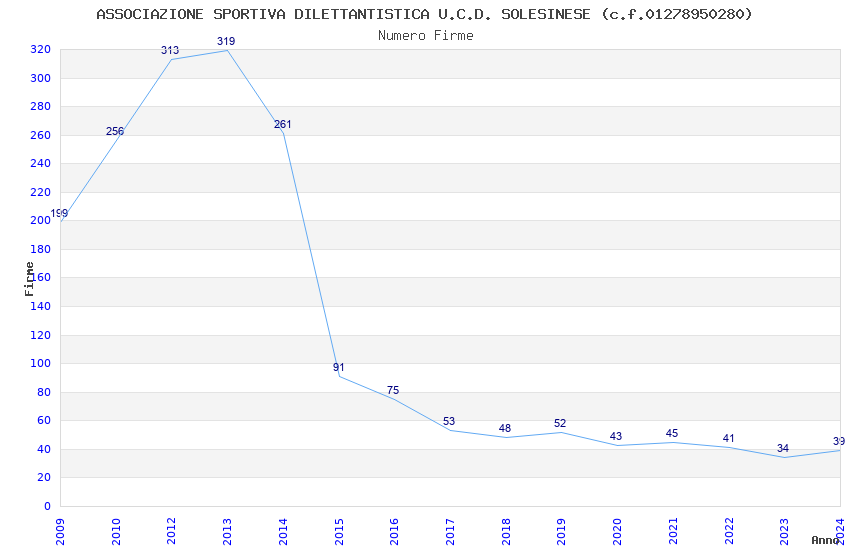The image size is (850, 550).
Task: Click the data label 75
Action: click(393, 390)
